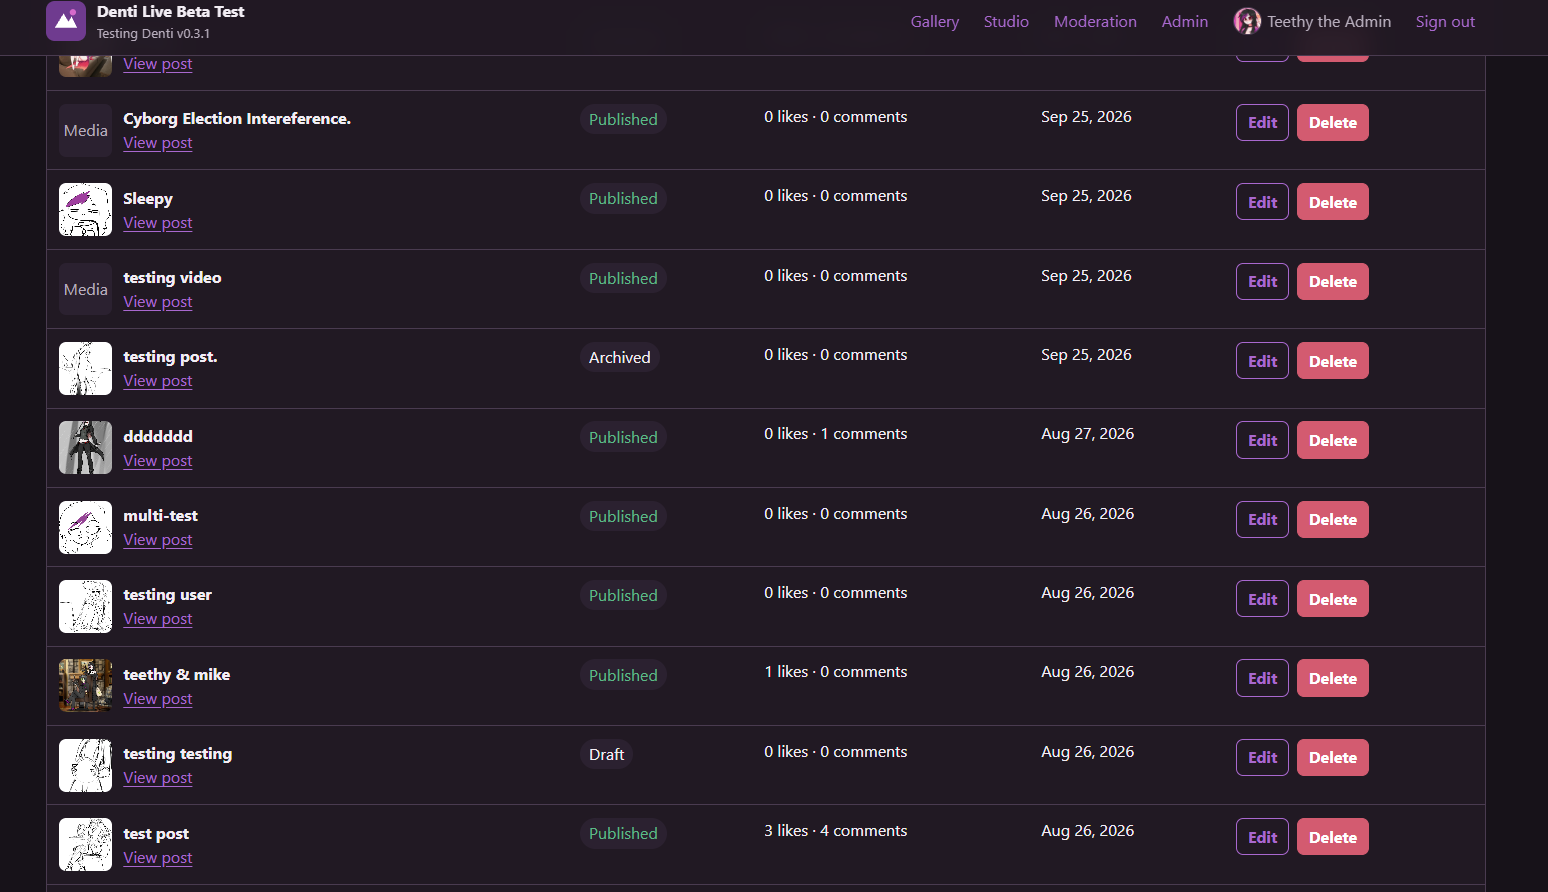Open the Gallery navigation item
Image resolution: width=1548 pixels, height=892 pixels.
coord(934,21)
